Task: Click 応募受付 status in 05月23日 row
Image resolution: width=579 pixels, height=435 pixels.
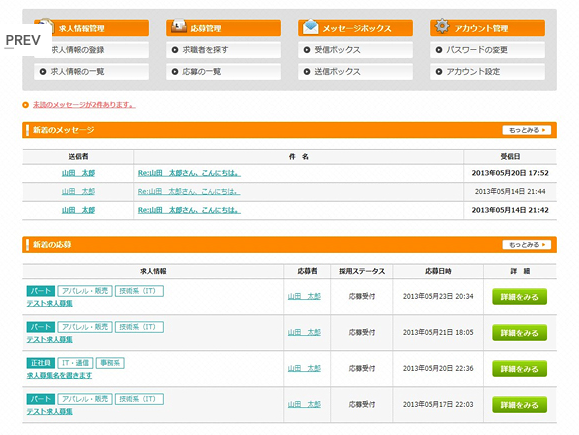Action: [x=362, y=296]
